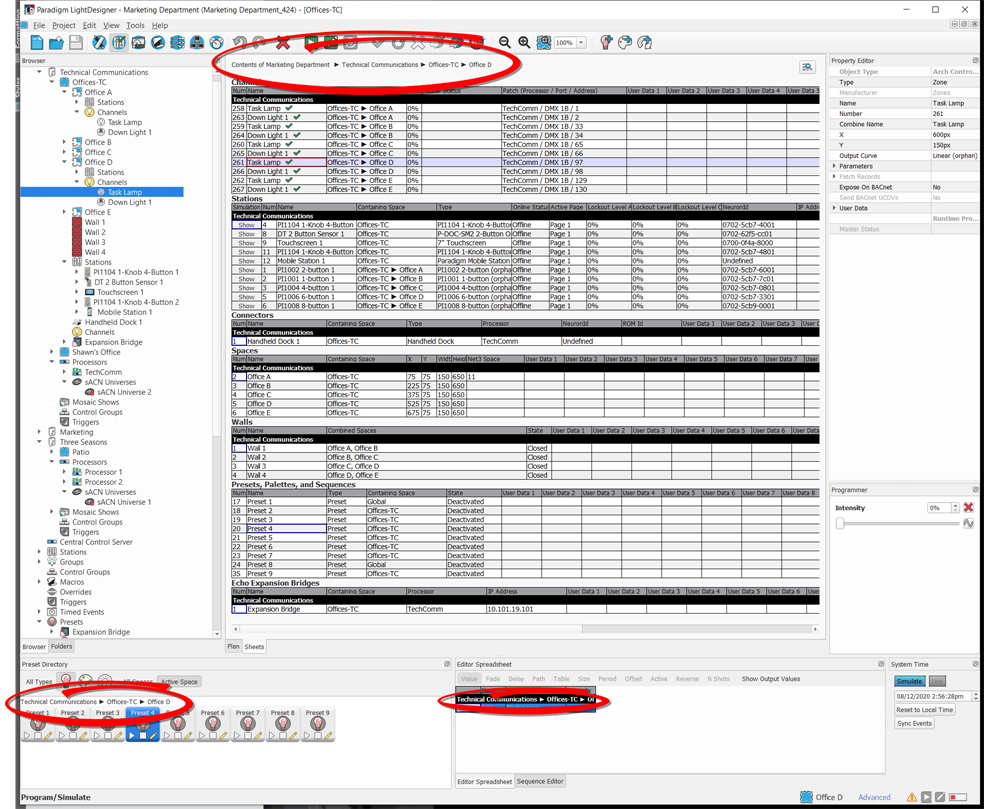Click the Sync Events button
The width and height of the screenshot is (984, 809).
[914, 723]
